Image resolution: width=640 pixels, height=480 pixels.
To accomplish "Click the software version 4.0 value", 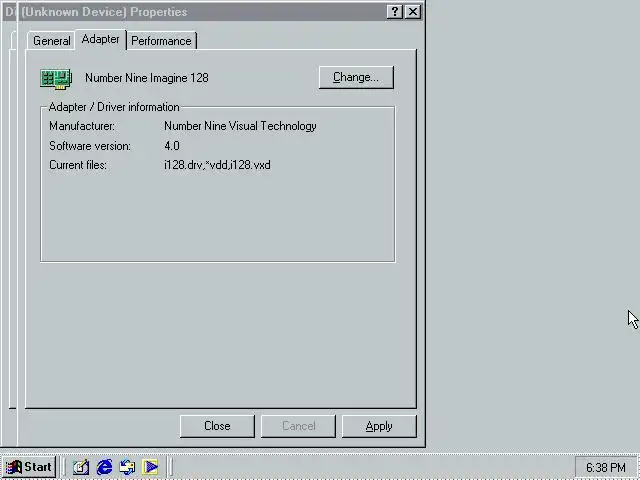I will pyautogui.click(x=172, y=146).
